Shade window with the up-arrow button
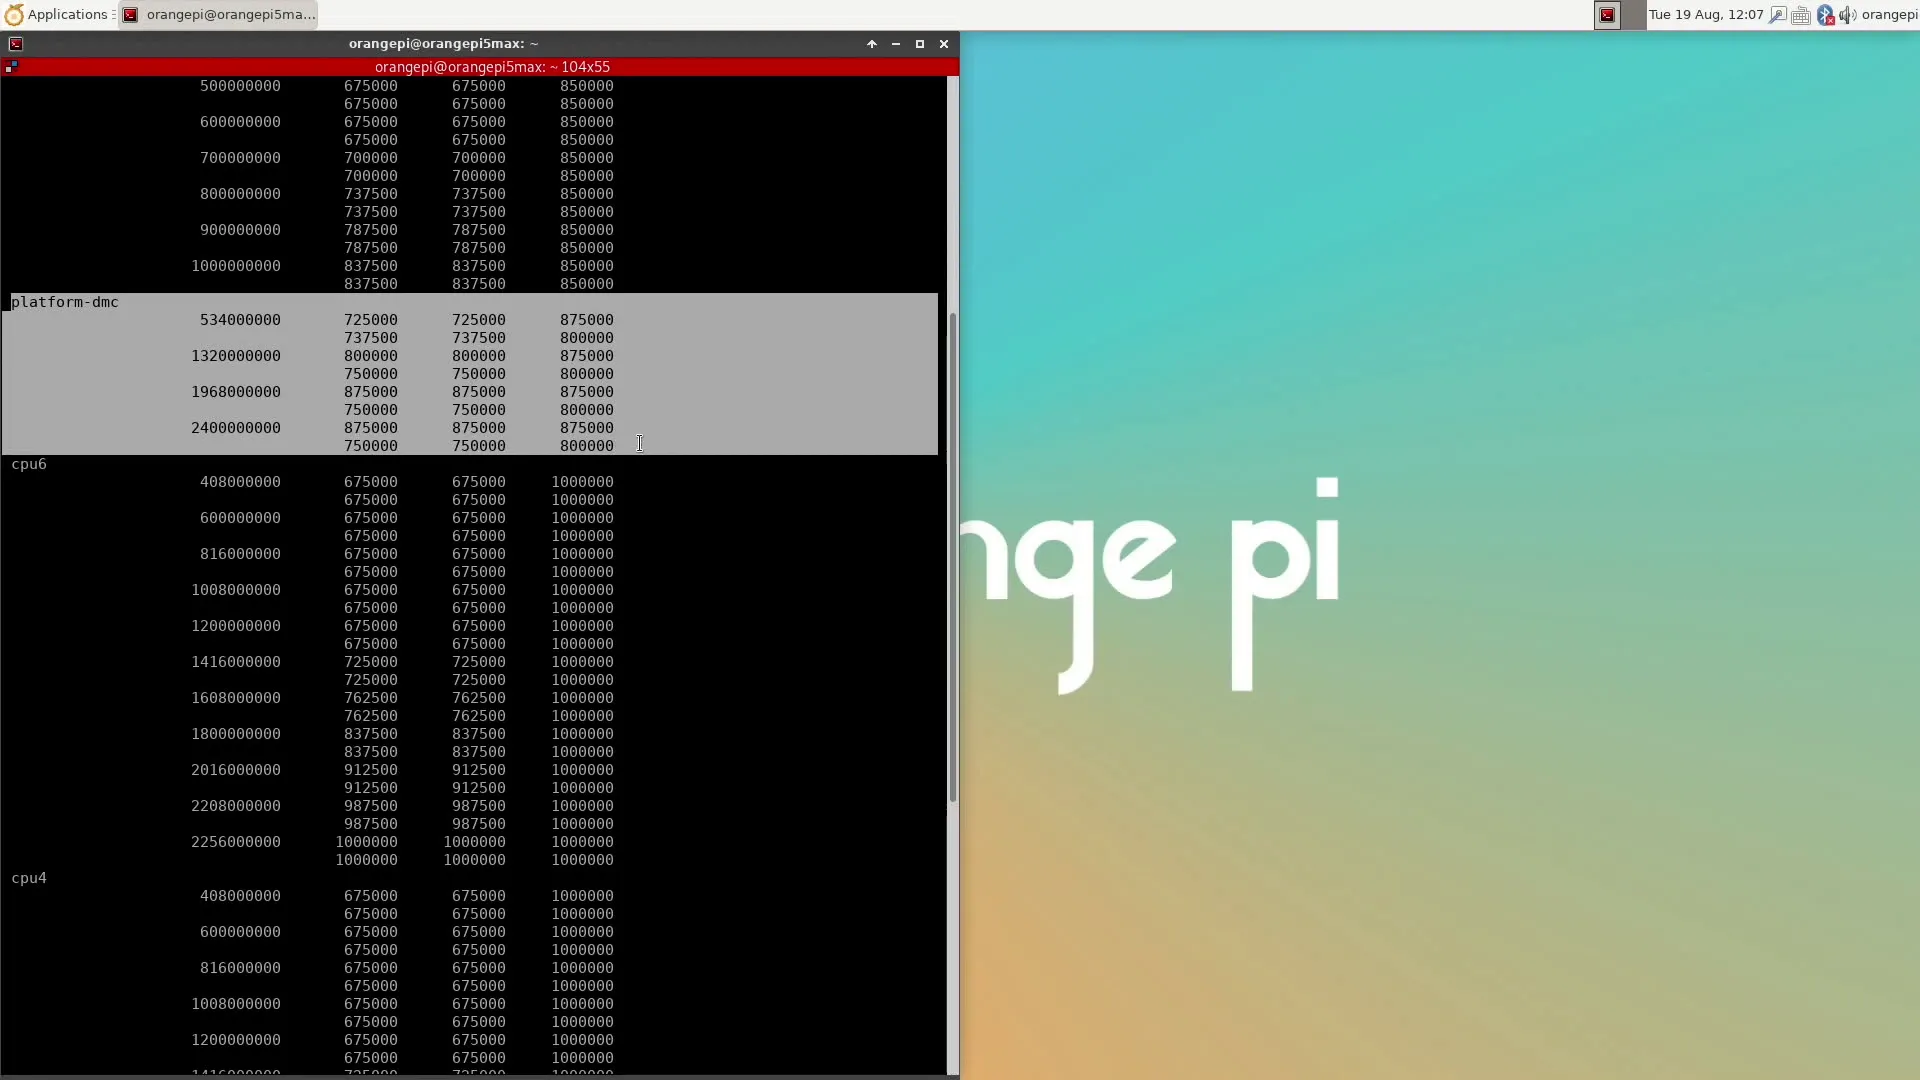The height and width of the screenshot is (1080, 1920). (872, 44)
